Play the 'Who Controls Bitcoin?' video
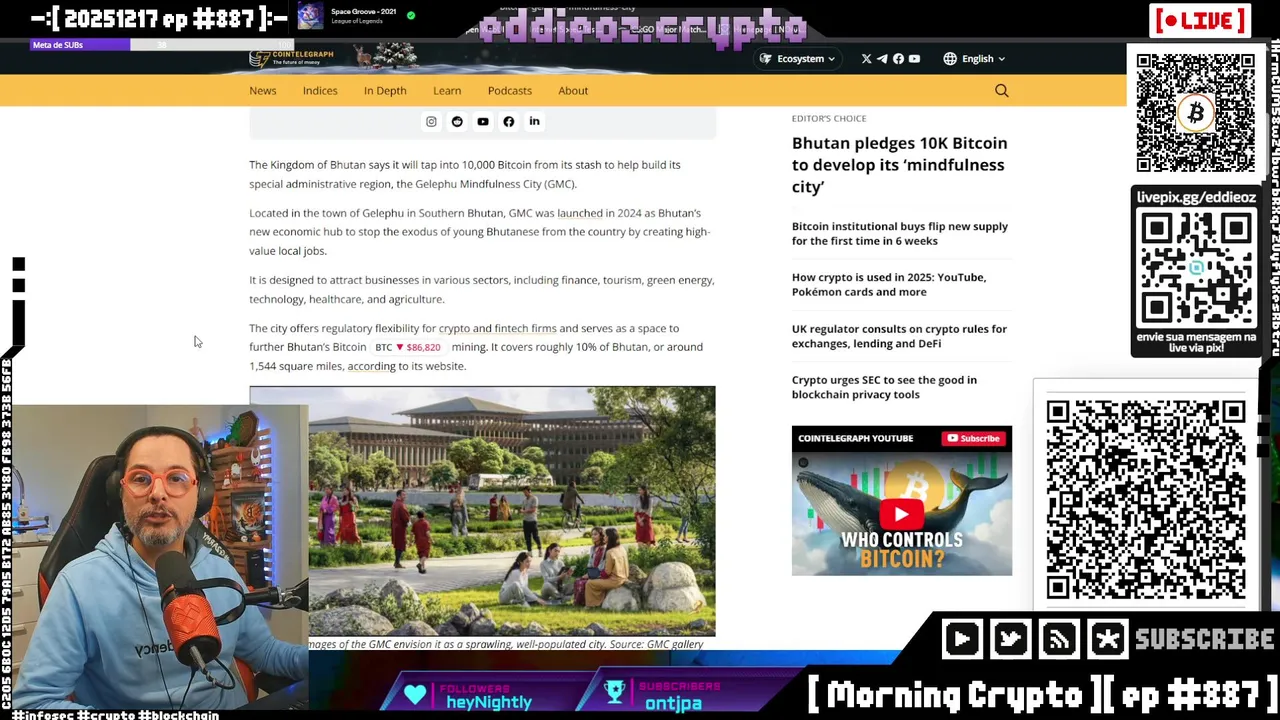Image resolution: width=1280 pixels, height=720 pixels. [x=901, y=515]
